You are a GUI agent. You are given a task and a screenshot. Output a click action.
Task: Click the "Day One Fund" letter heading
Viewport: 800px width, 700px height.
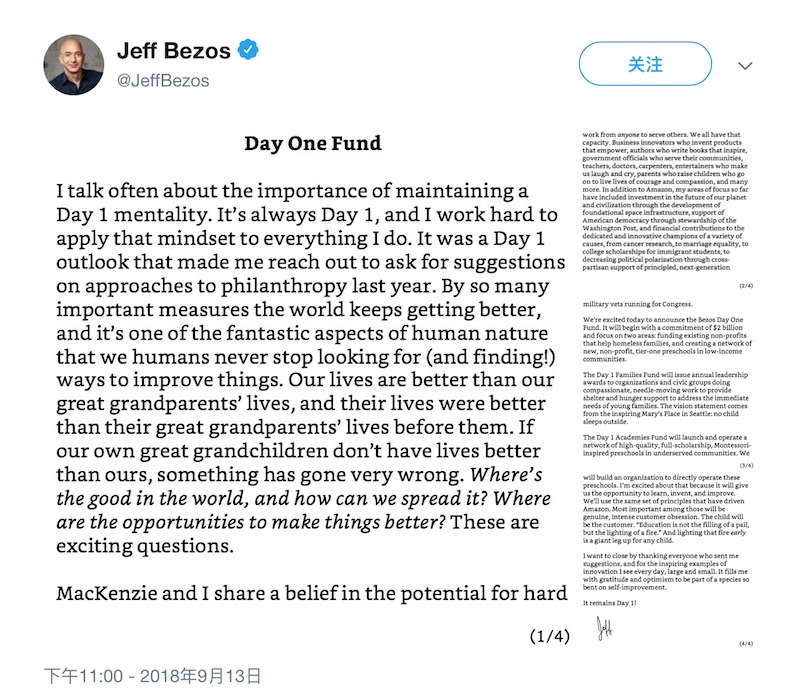pos(313,143)
